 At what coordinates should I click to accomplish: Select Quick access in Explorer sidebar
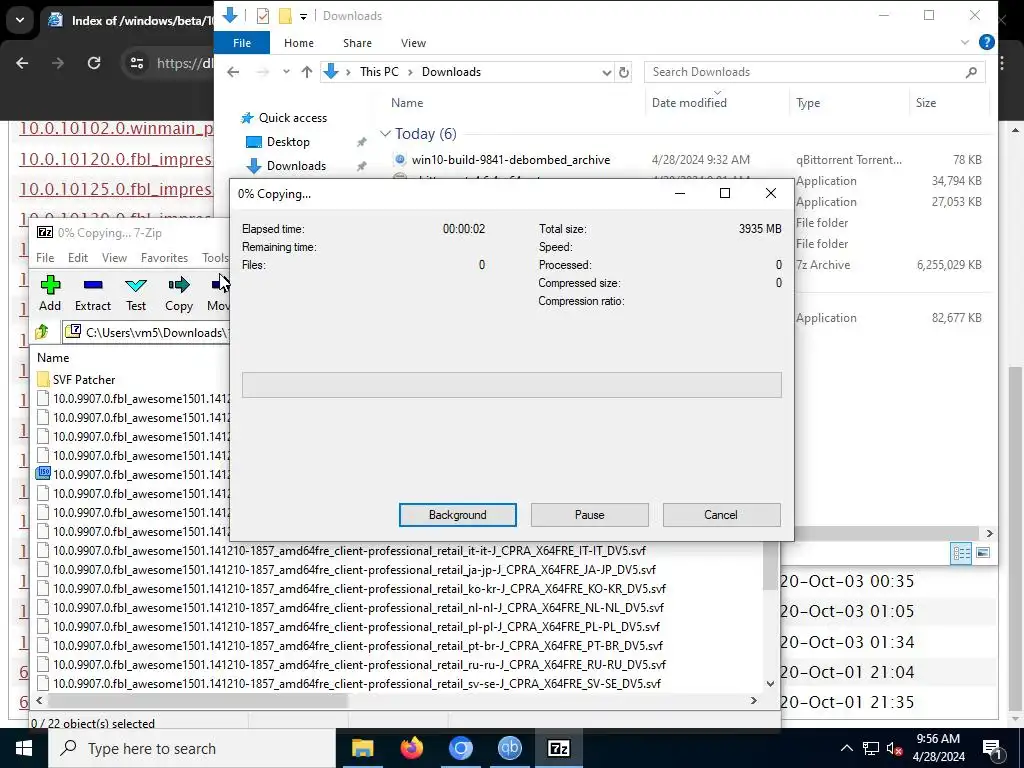[x=284, y=118]
